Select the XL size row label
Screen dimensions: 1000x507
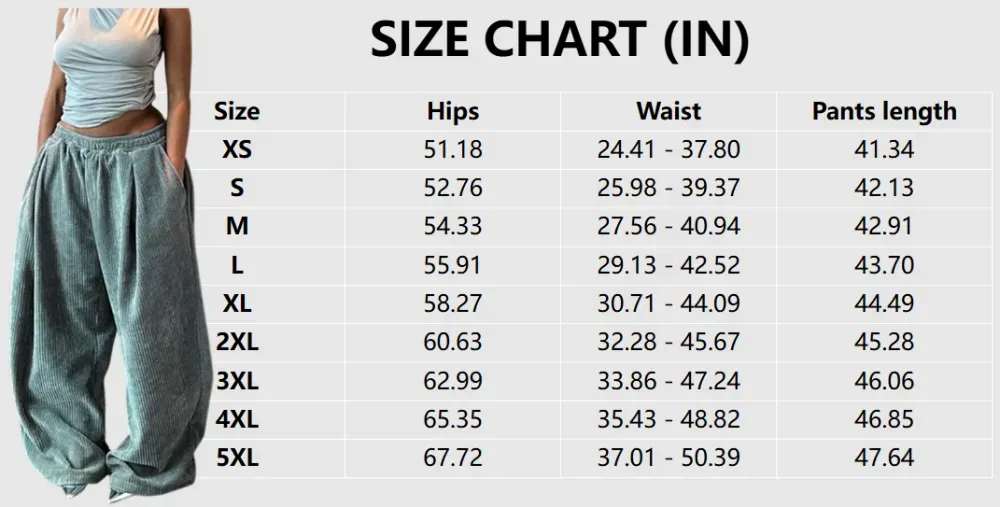coord(237,303)
